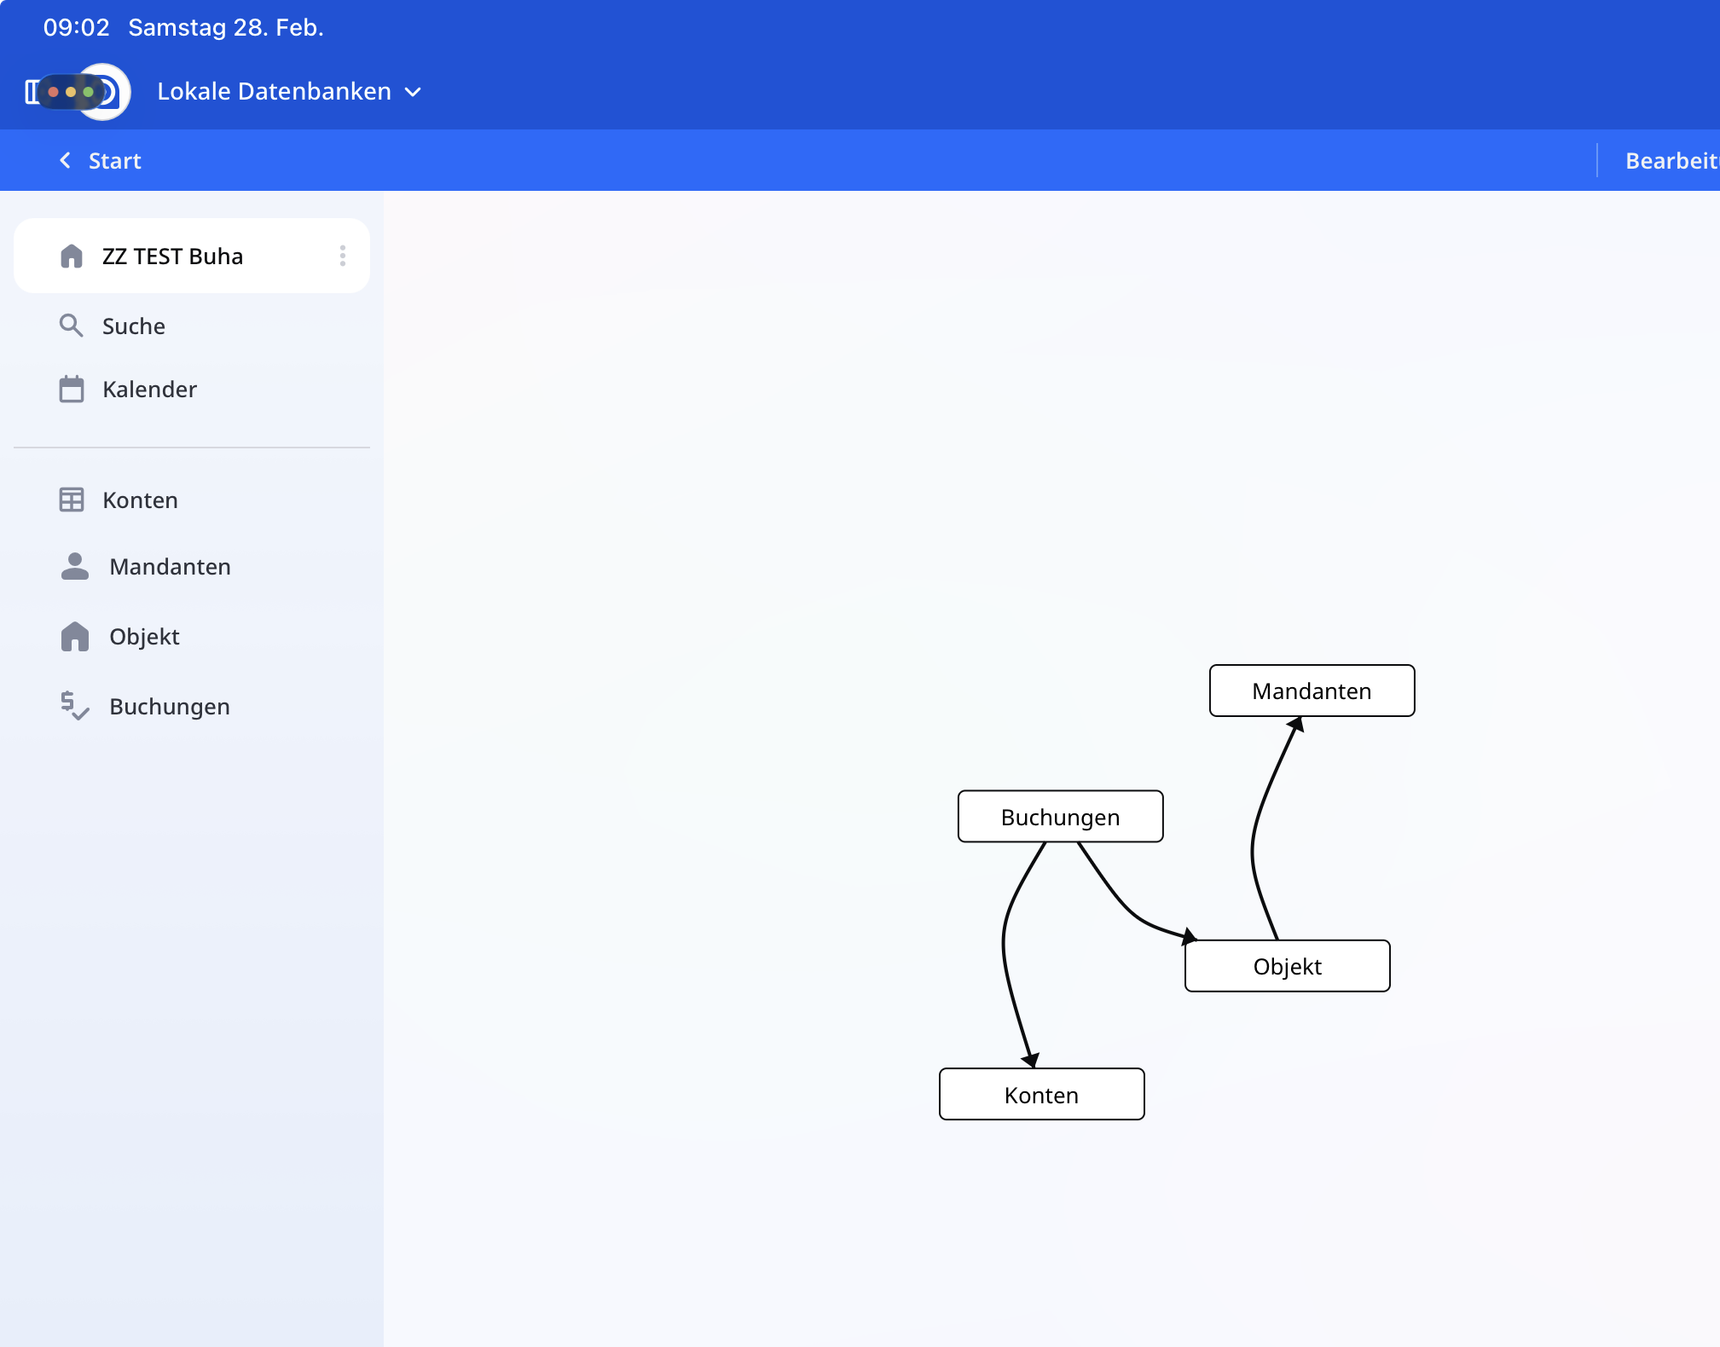Image resolution: width=1720 pixels, height=1347 pixels.
Task: Click the magnifying glass Suche icon
Action: 71,326
